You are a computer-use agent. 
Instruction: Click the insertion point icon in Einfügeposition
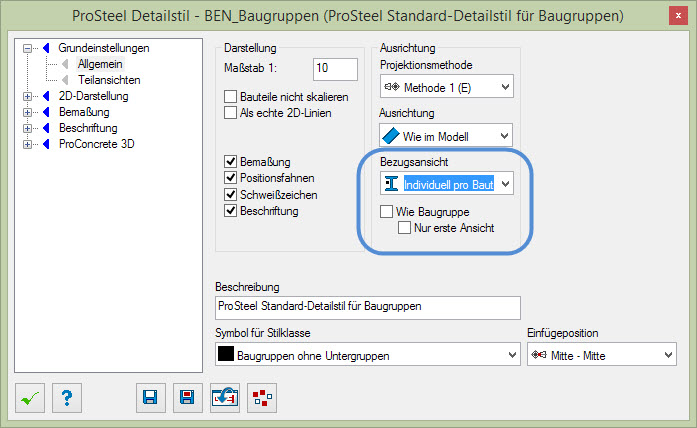pyautogui.click(x=539, y=355)
